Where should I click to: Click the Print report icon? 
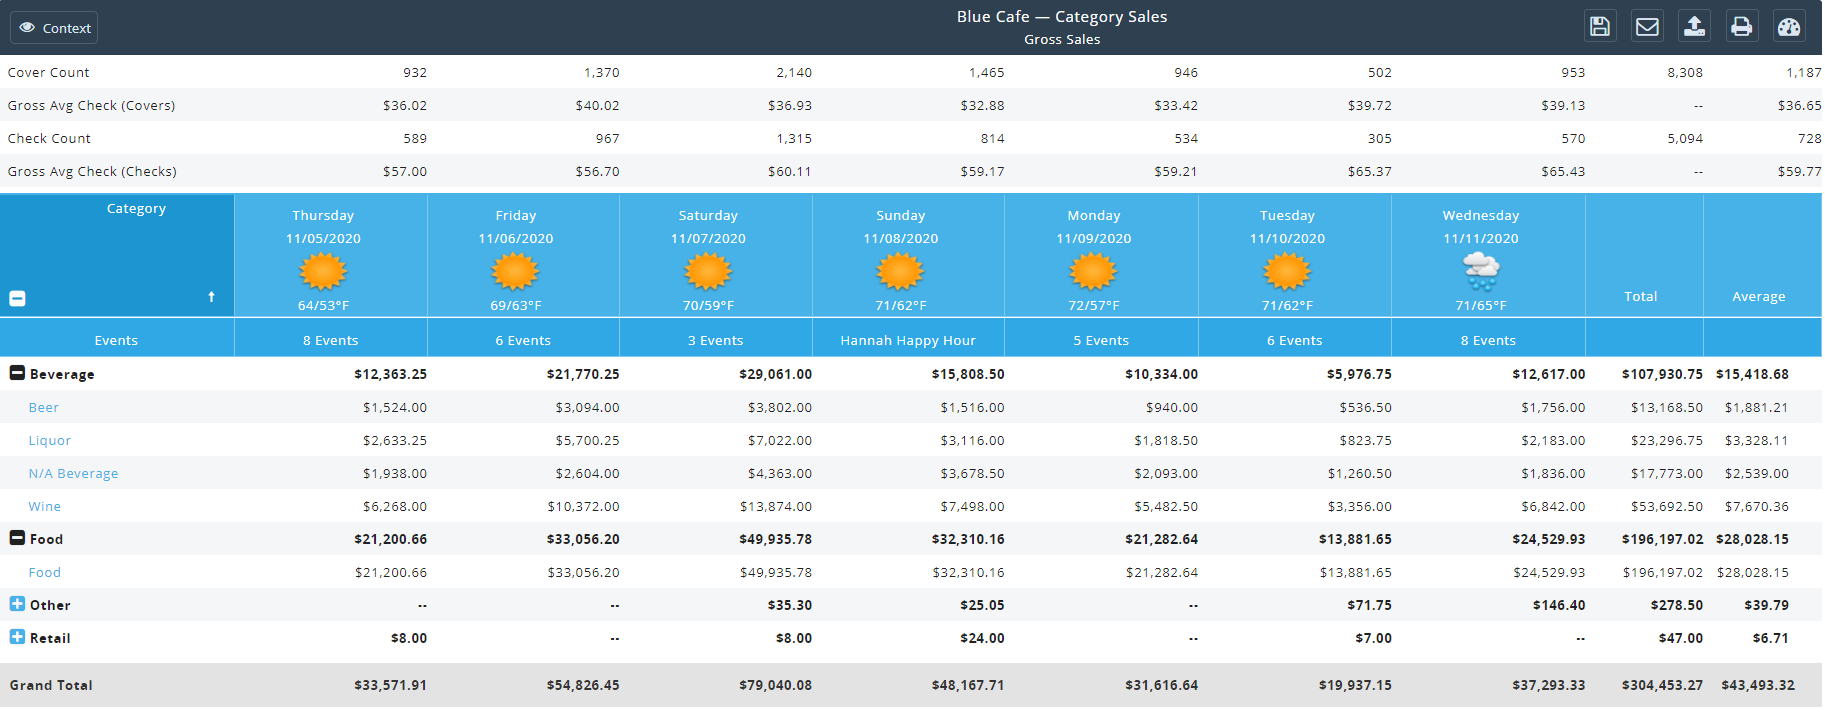click(x=1741, y=27)
